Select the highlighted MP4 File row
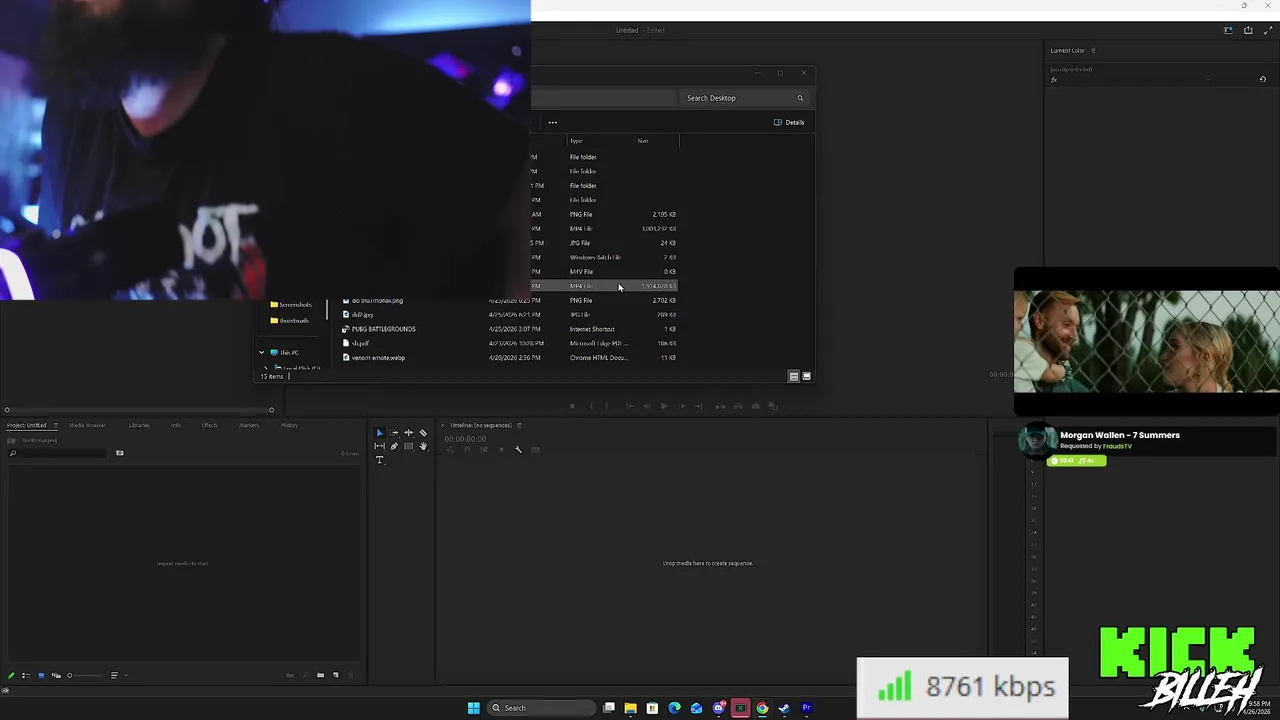The height and width of the screenshot is (720, 1280). (x=604, y=286)
